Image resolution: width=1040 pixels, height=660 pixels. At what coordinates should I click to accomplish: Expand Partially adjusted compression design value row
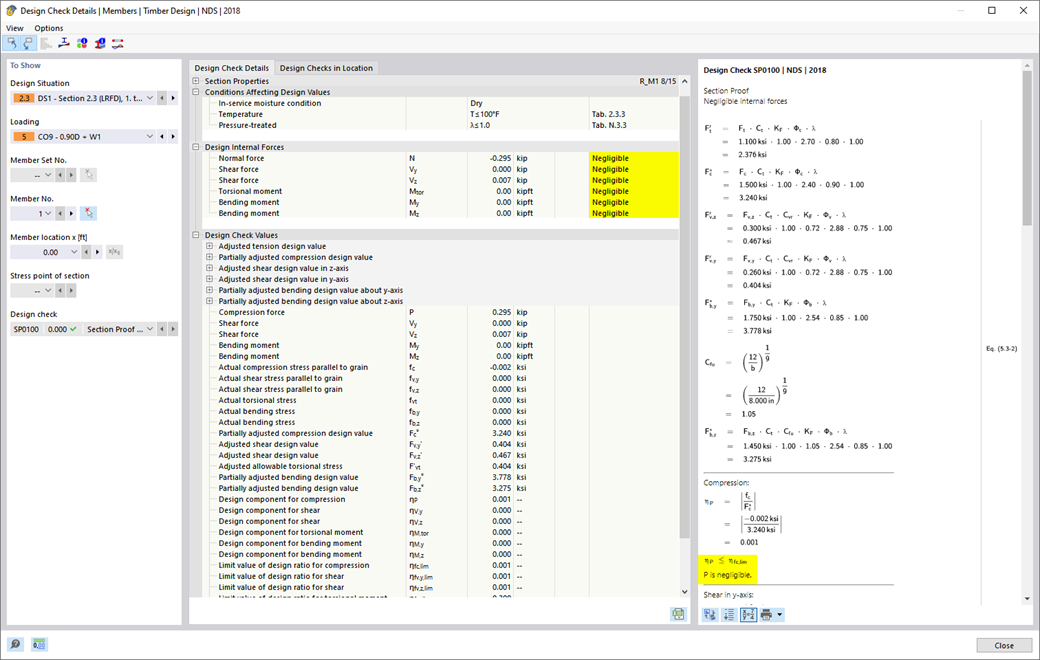click(210, 257)
